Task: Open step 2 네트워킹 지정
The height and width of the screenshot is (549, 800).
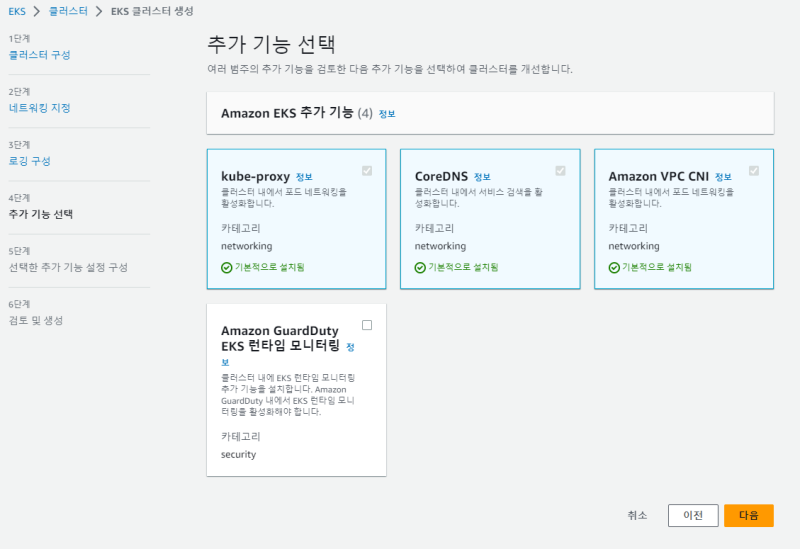Action: tap(39, 108)
